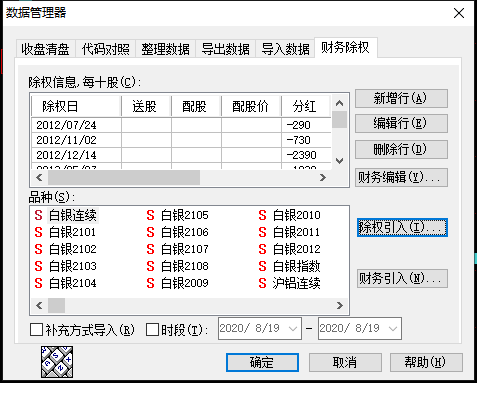Click the 除权日 column header
Screen dimensions: 493x396
tap(76, 107)
